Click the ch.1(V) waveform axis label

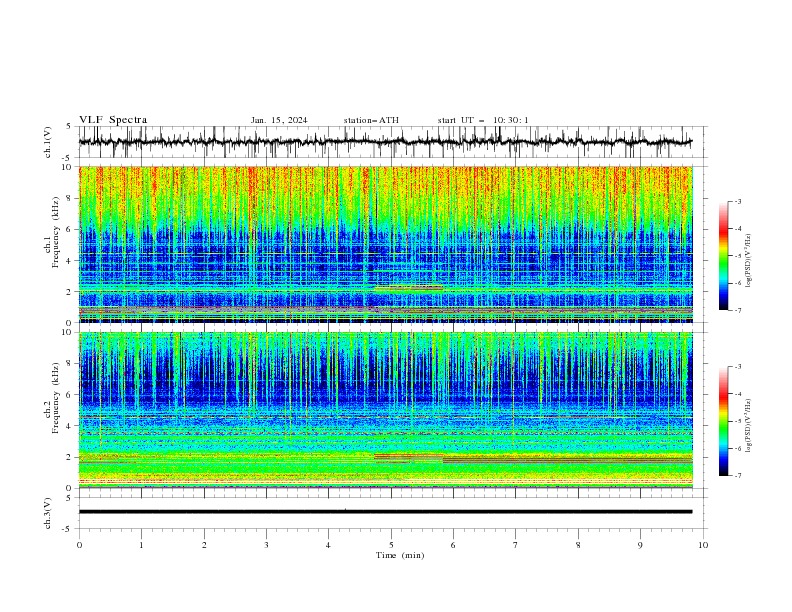point(48,142)
